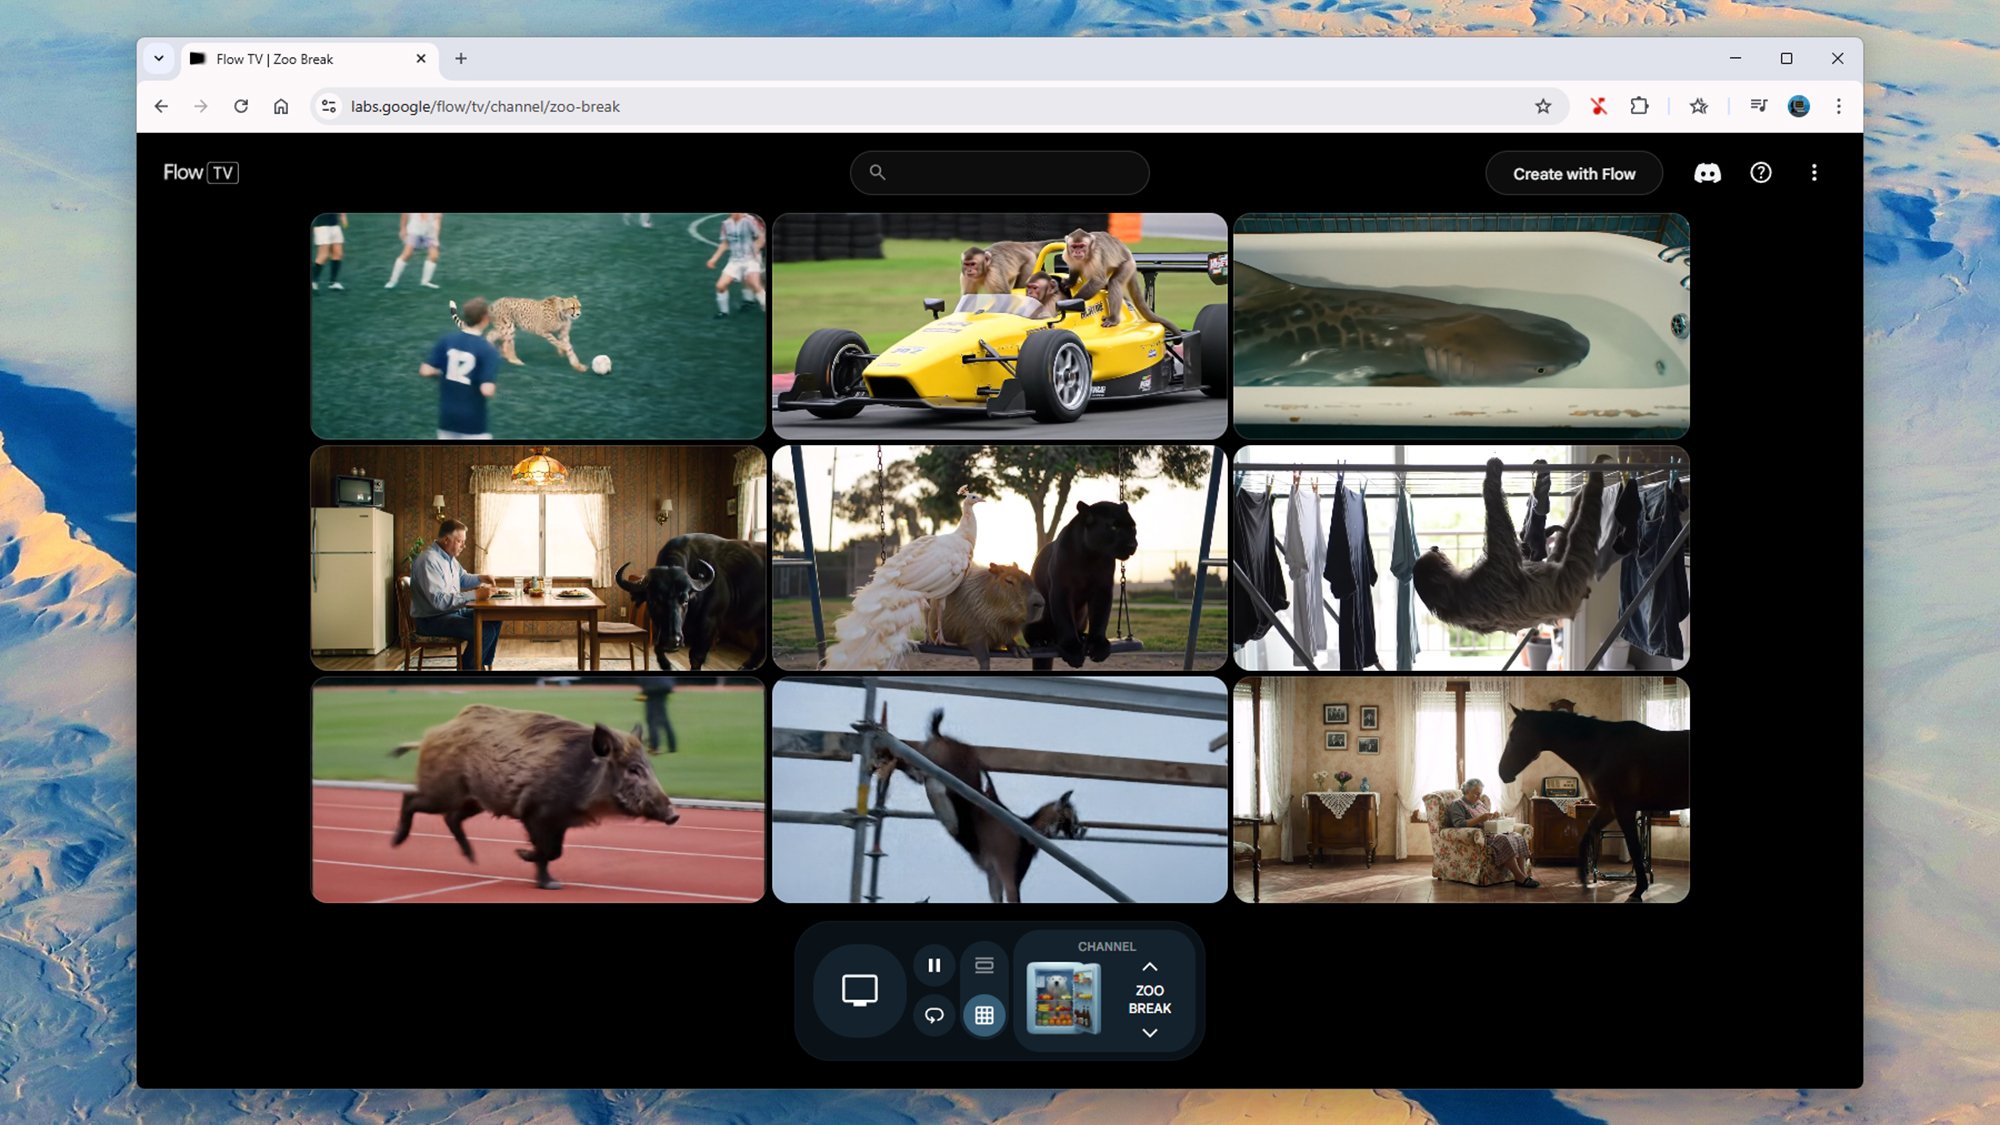Toggle the grid view button

984,1015
